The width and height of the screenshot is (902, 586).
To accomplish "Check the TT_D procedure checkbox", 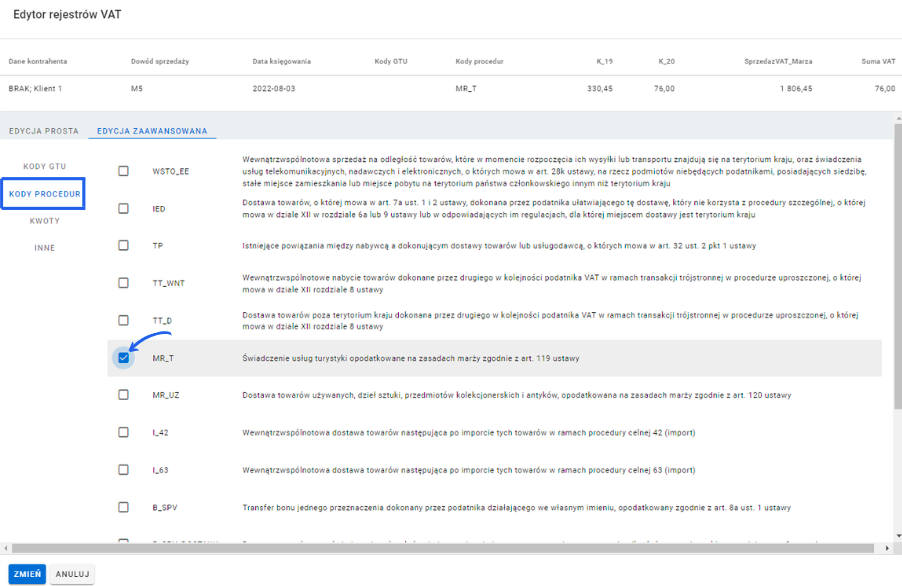I will tap(124, 320).
